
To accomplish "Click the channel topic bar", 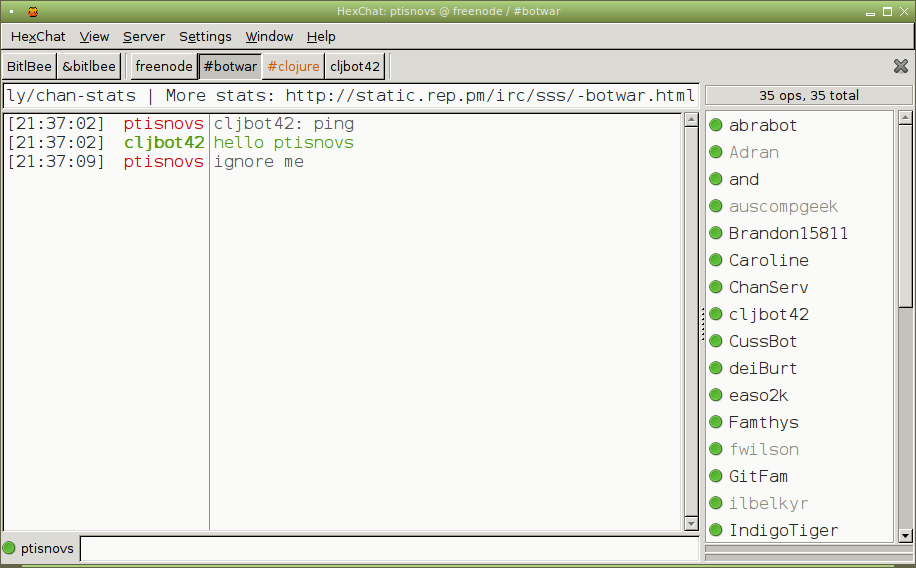I will tap(351, 96).
